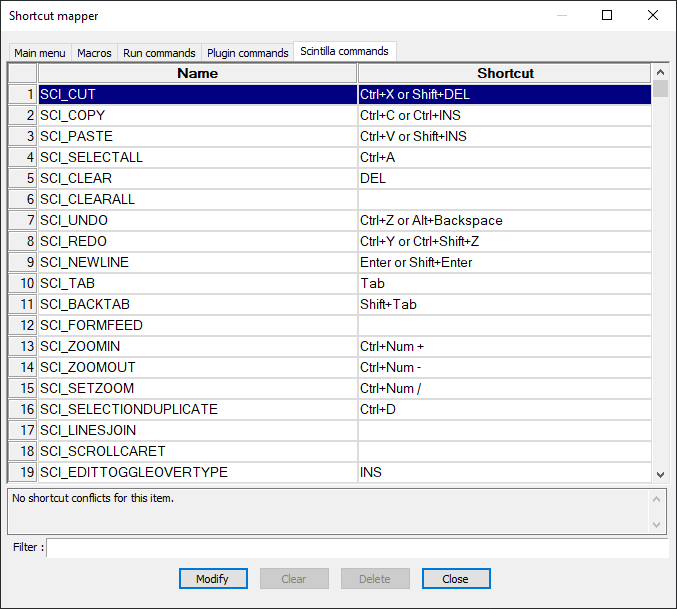Open the Plugin commands tab
Viewport: 677px width, 609px height.
247,53
